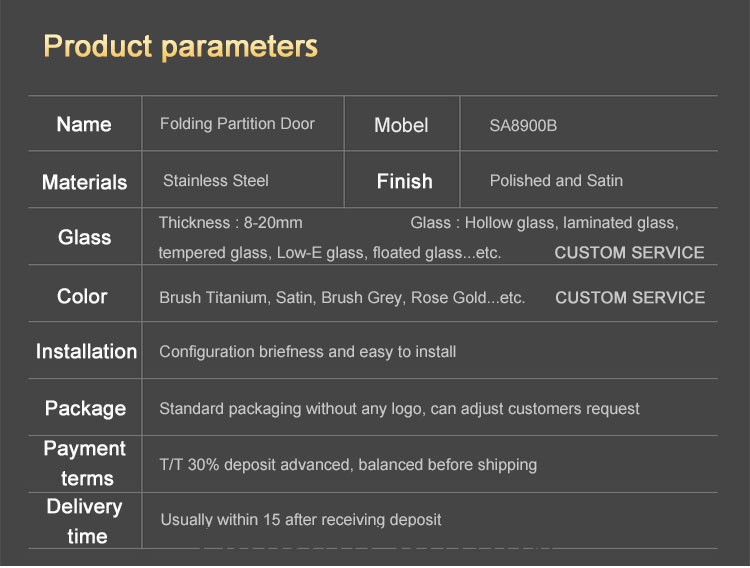The height and width of the screenshot is (568, 750).
Task: Click "Usually within 15 after receiving deposit"
Action: (300, 520)
